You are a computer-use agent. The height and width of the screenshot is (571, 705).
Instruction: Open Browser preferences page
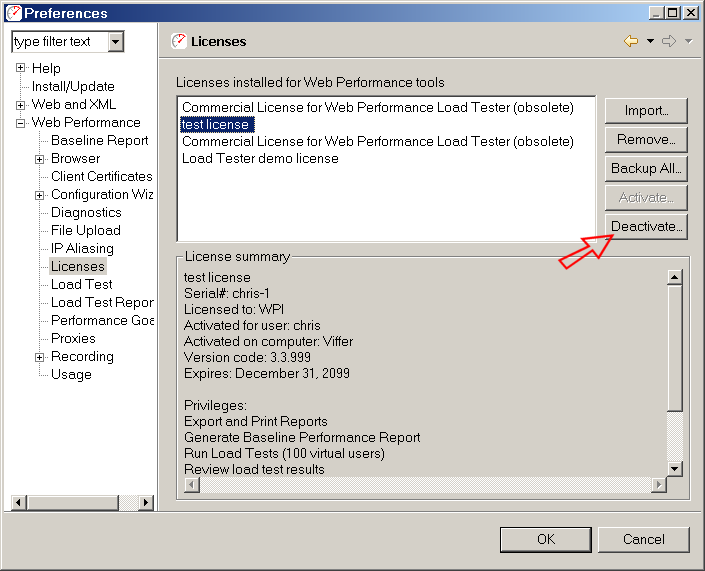[76, 158]
